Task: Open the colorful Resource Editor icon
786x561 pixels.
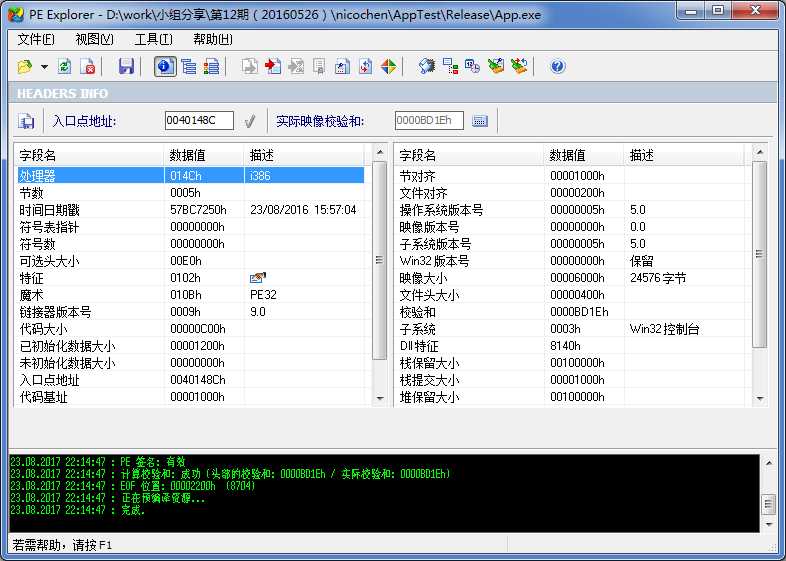Action: tap(388, 66)
